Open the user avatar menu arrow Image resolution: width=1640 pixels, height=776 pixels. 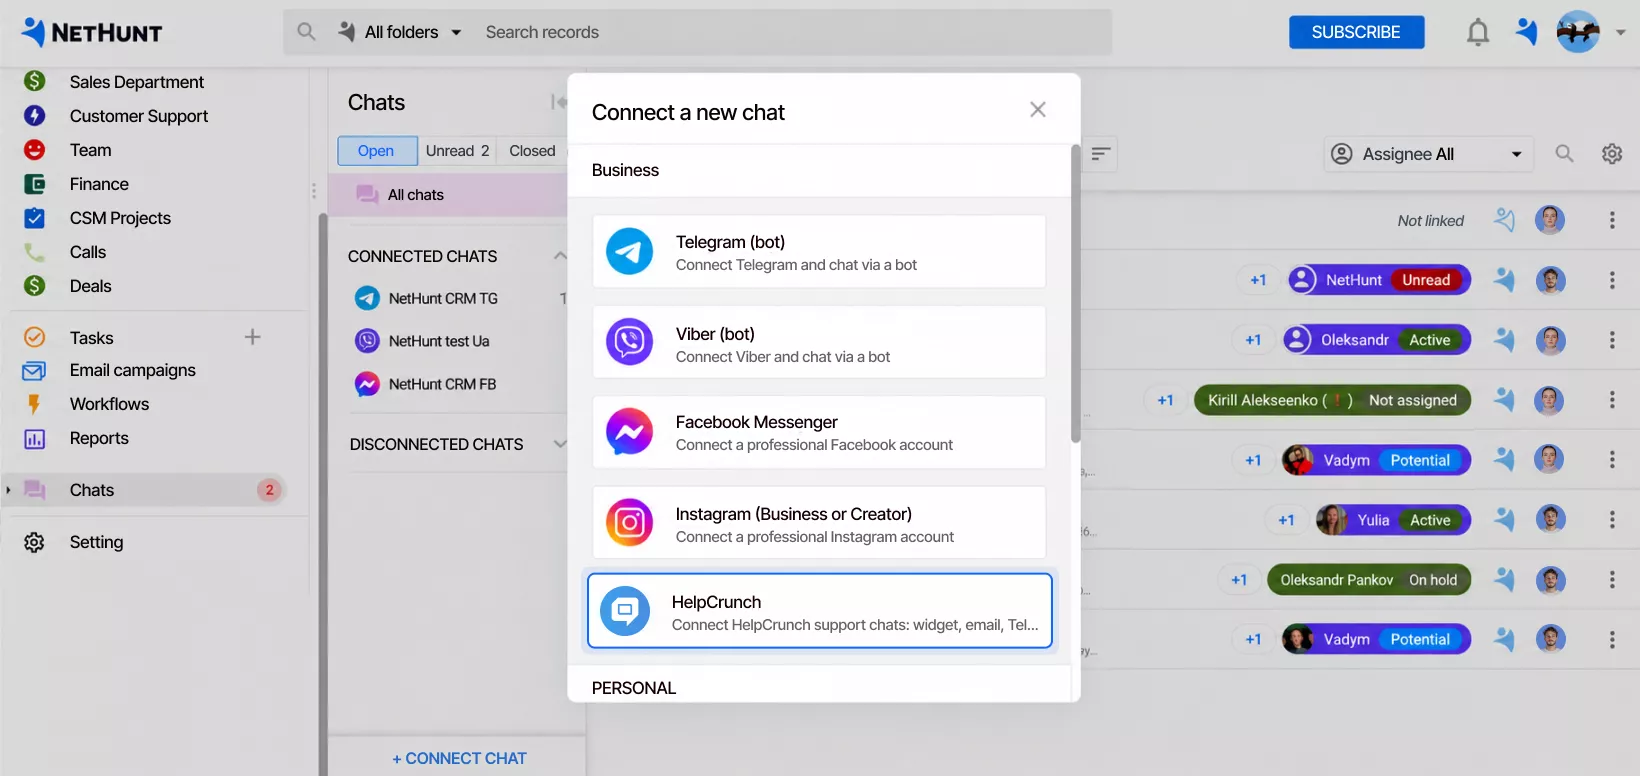(1620, 33)
